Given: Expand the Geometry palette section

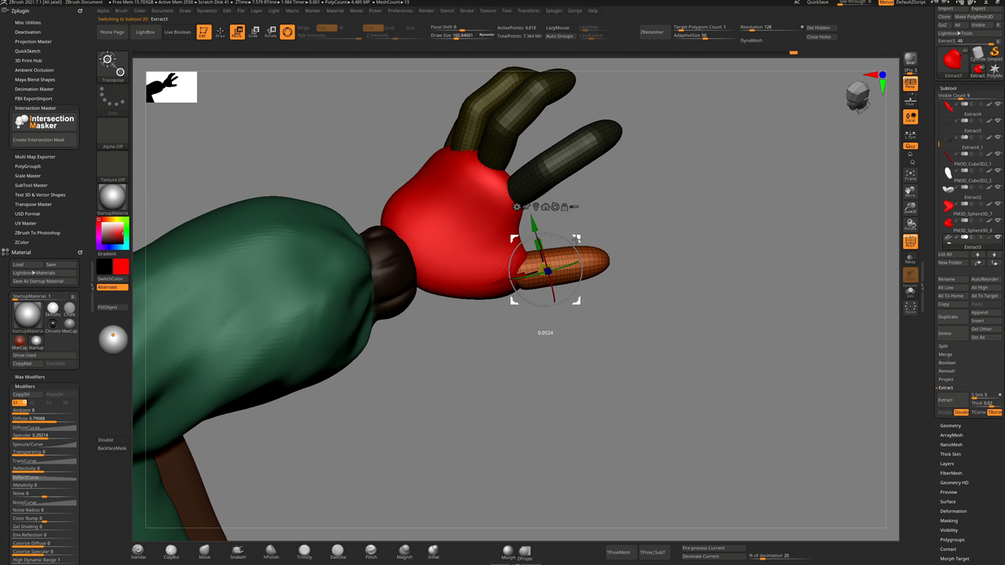Looking at the screenshot, I should coord(950,425).
